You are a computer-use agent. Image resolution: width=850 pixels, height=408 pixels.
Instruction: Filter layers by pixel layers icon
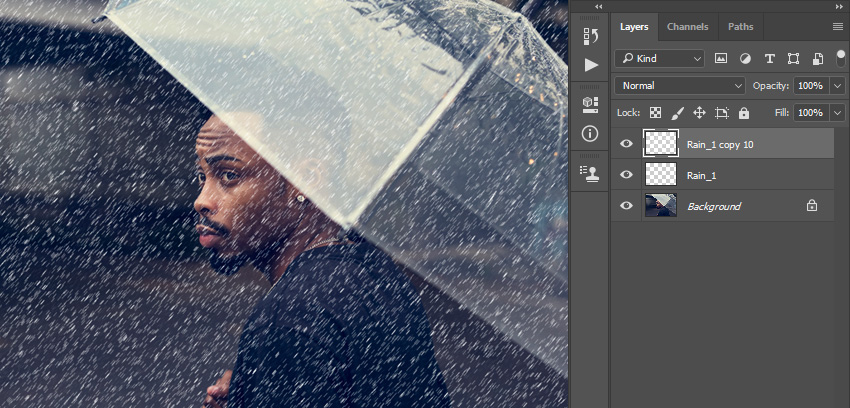720,59
